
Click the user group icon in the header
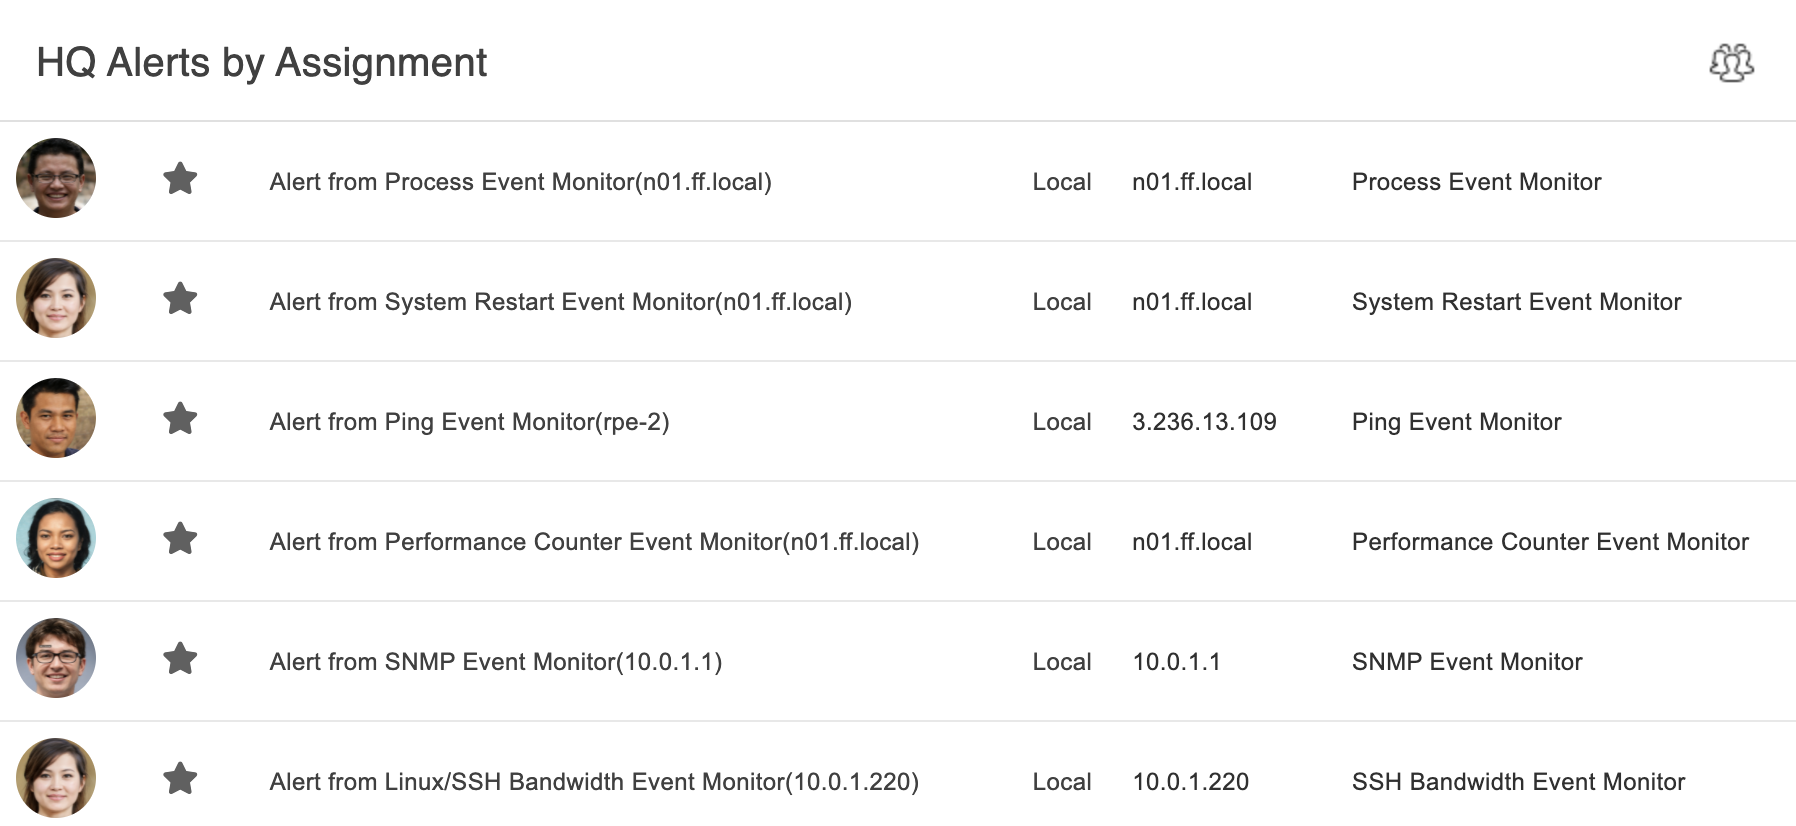[x=1731, y=63]
